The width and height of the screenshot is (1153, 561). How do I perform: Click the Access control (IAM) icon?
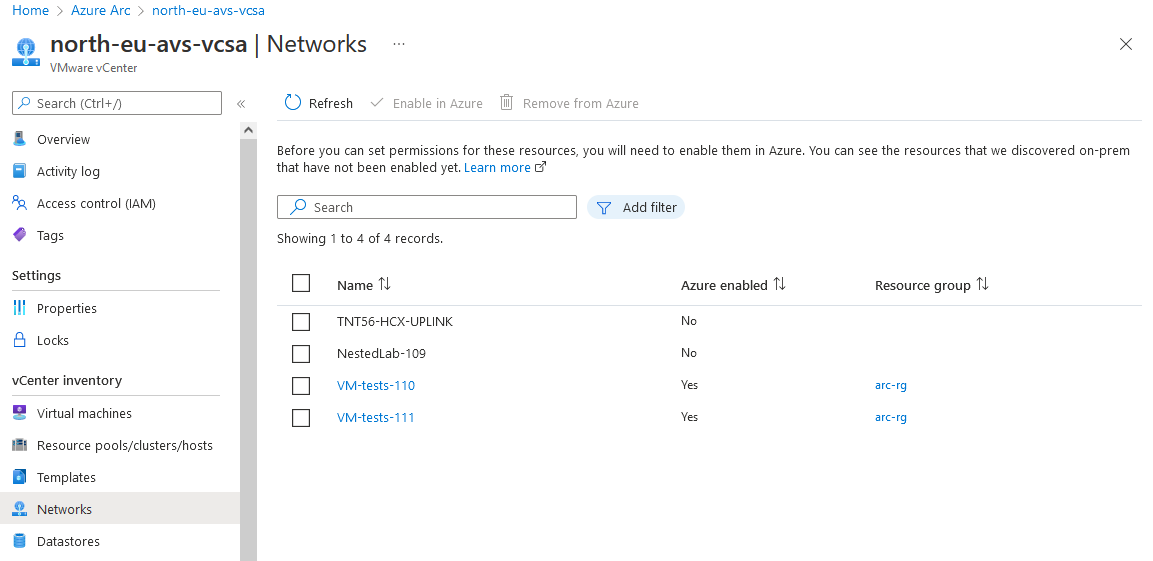click(20, 203)
